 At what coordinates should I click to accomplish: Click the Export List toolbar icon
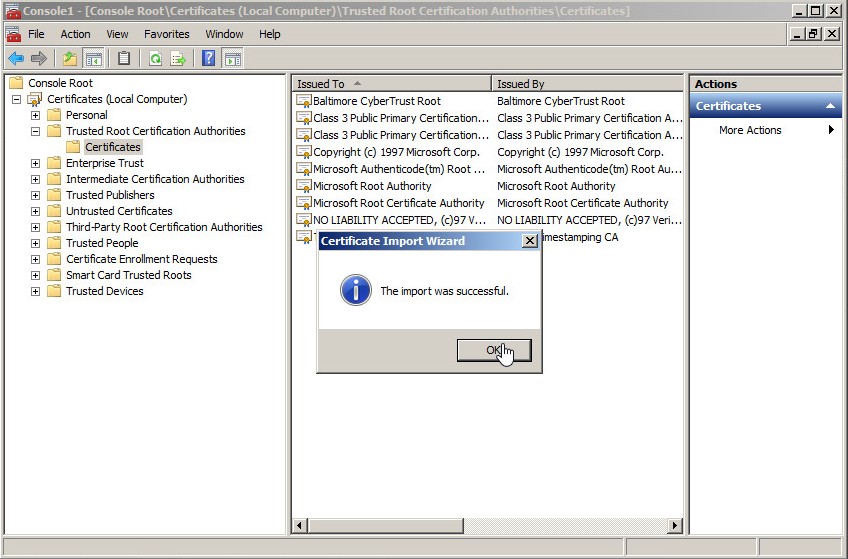point(178,59)
